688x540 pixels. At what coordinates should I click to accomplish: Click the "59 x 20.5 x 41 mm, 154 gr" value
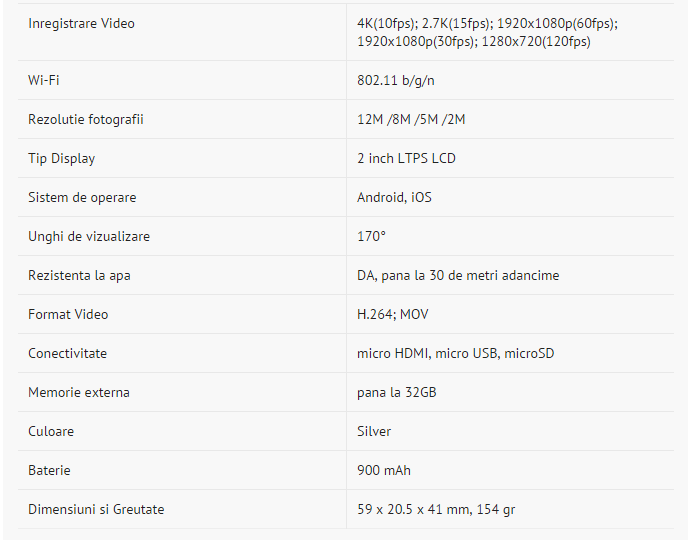[x=436, y=509]
